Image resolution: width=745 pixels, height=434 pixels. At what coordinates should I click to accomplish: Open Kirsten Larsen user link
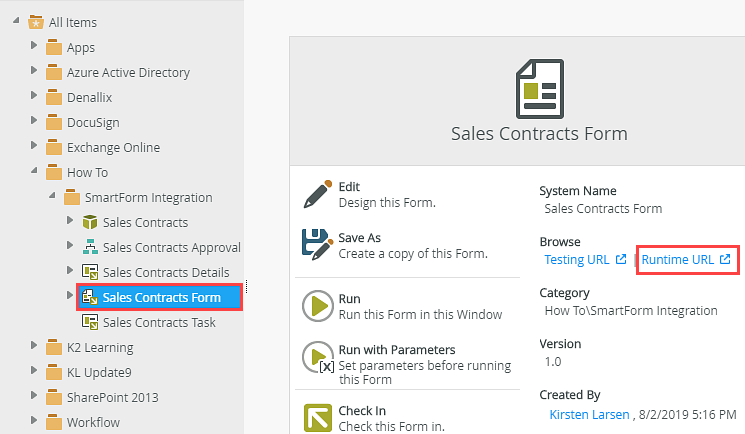coord(590,414)
